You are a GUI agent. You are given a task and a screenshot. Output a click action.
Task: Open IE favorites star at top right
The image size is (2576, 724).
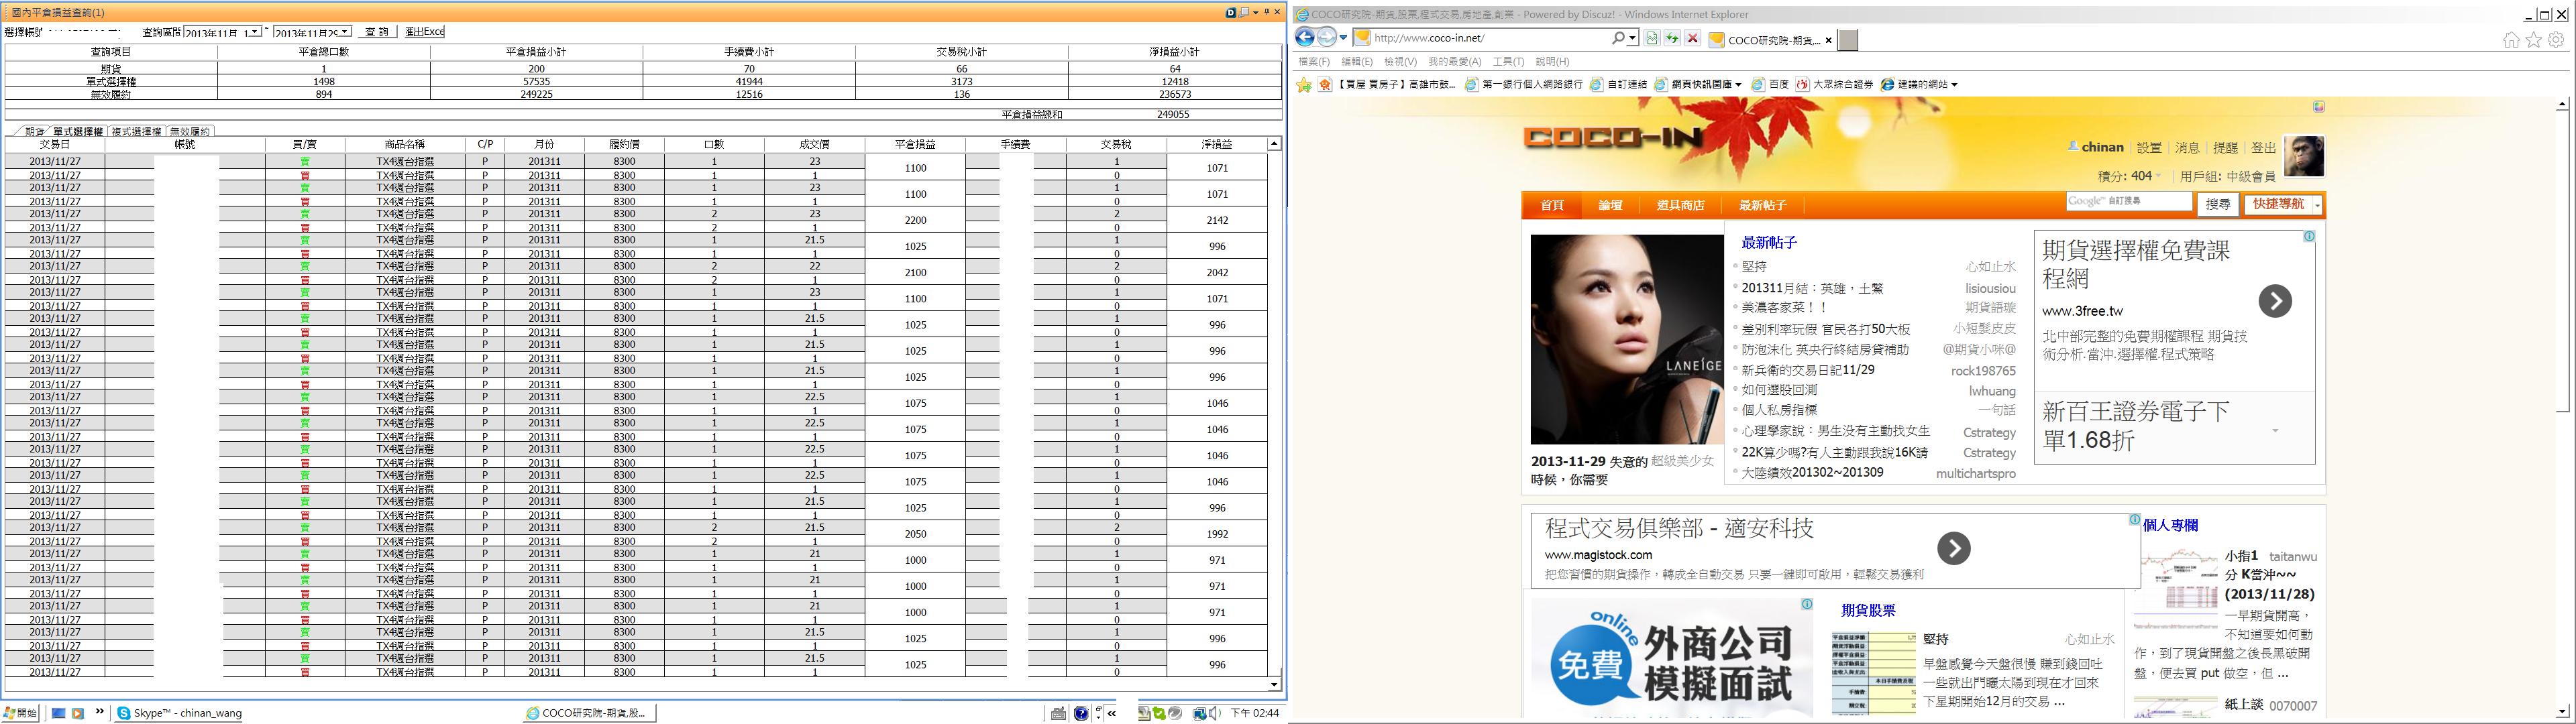click(x=2533, y=40)
